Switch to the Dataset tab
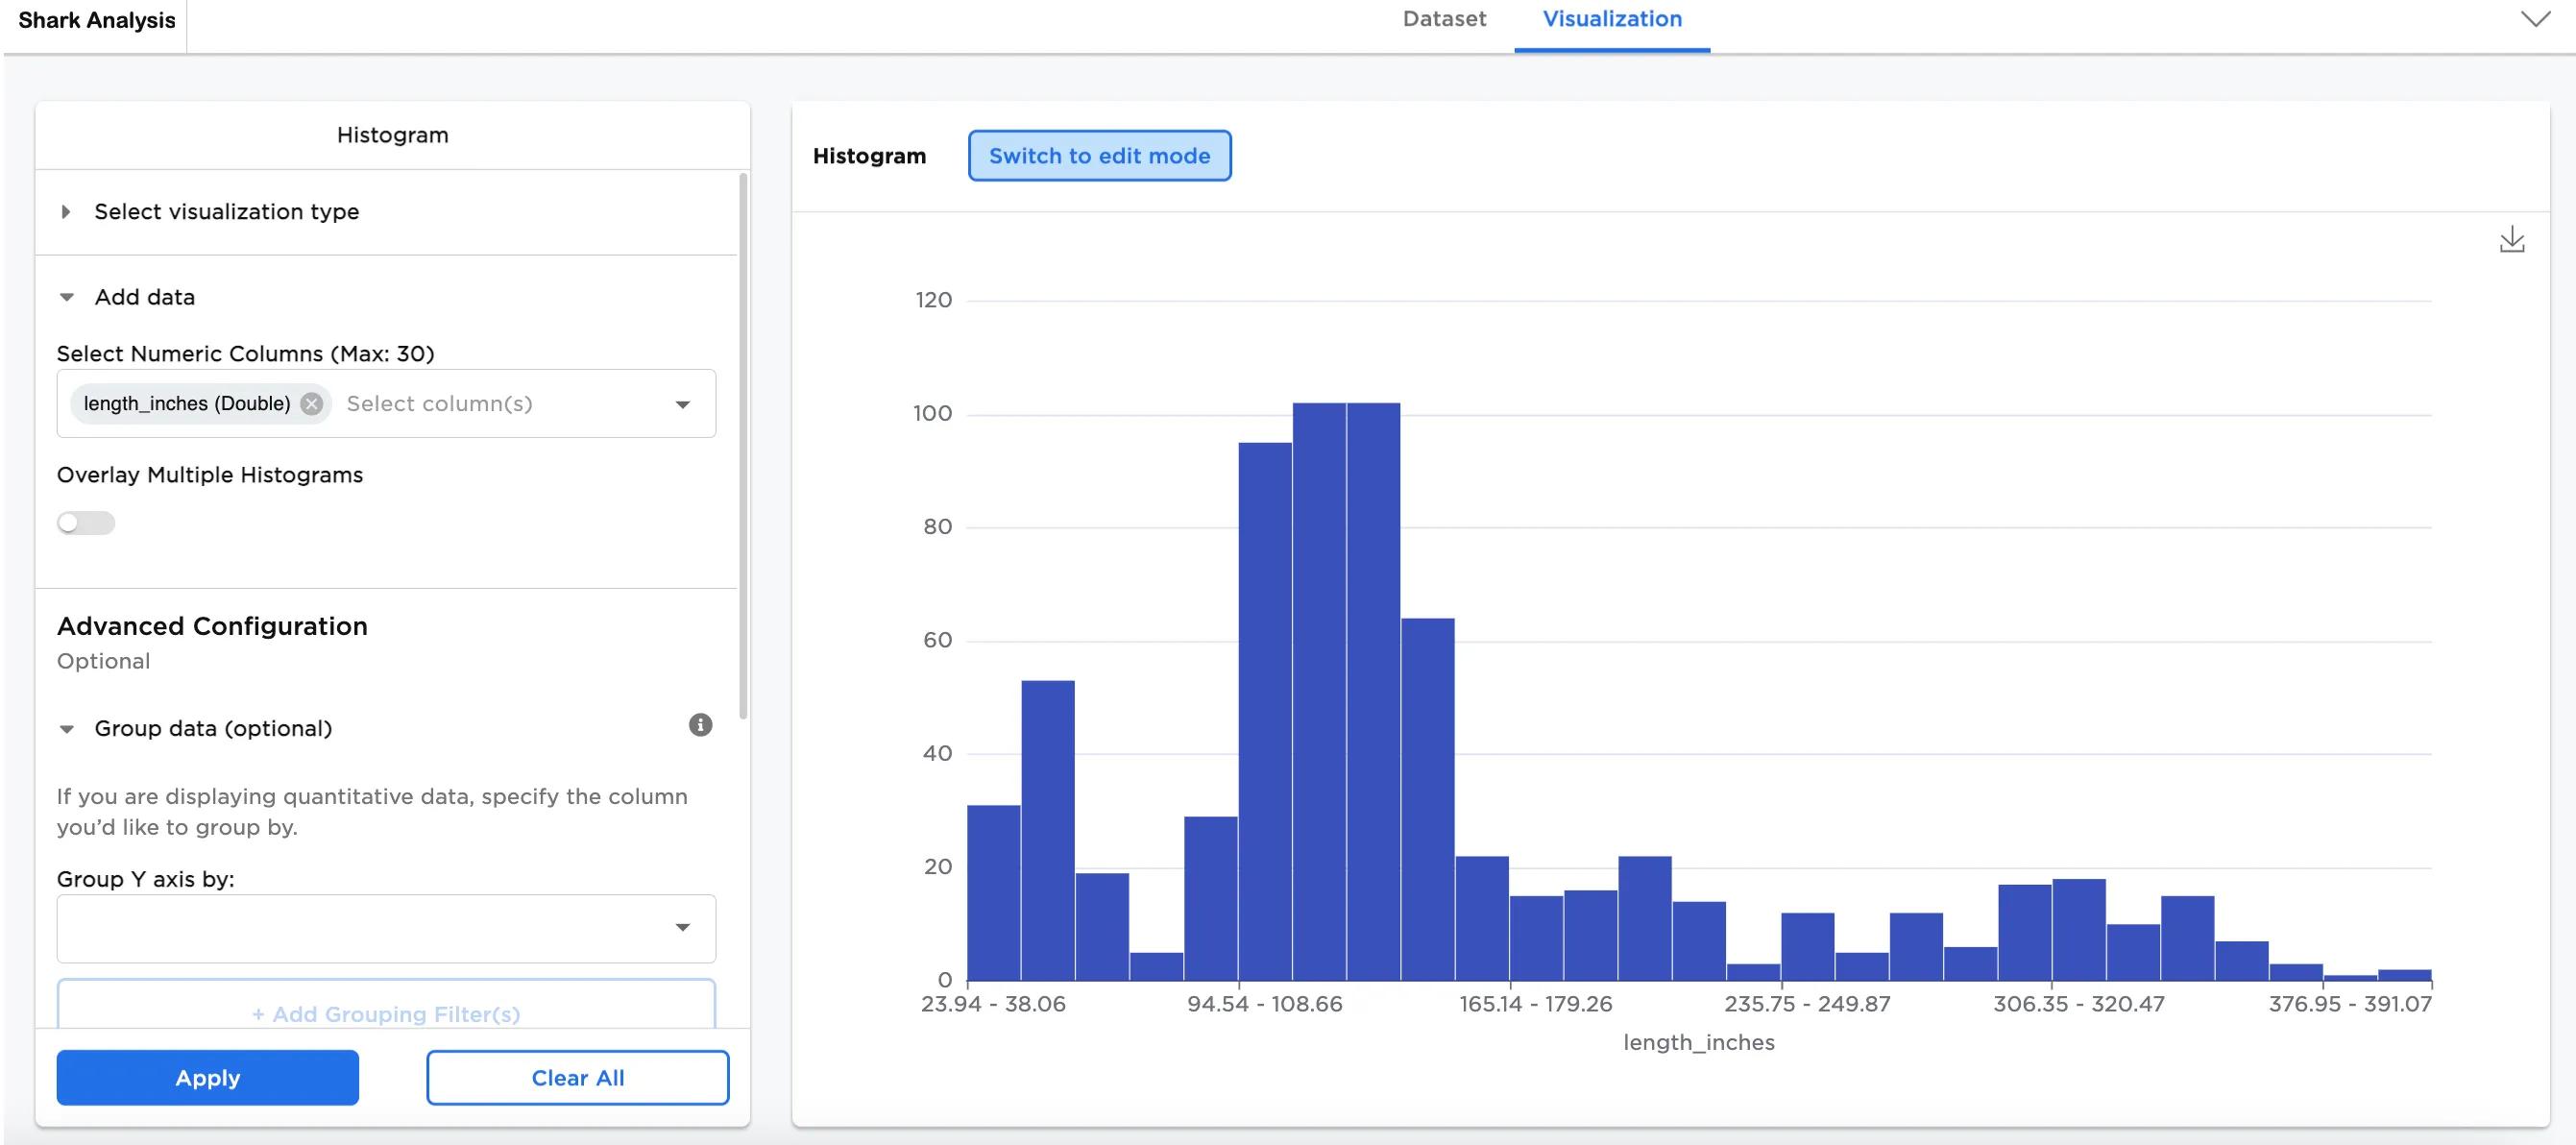 coord(1443,19)
